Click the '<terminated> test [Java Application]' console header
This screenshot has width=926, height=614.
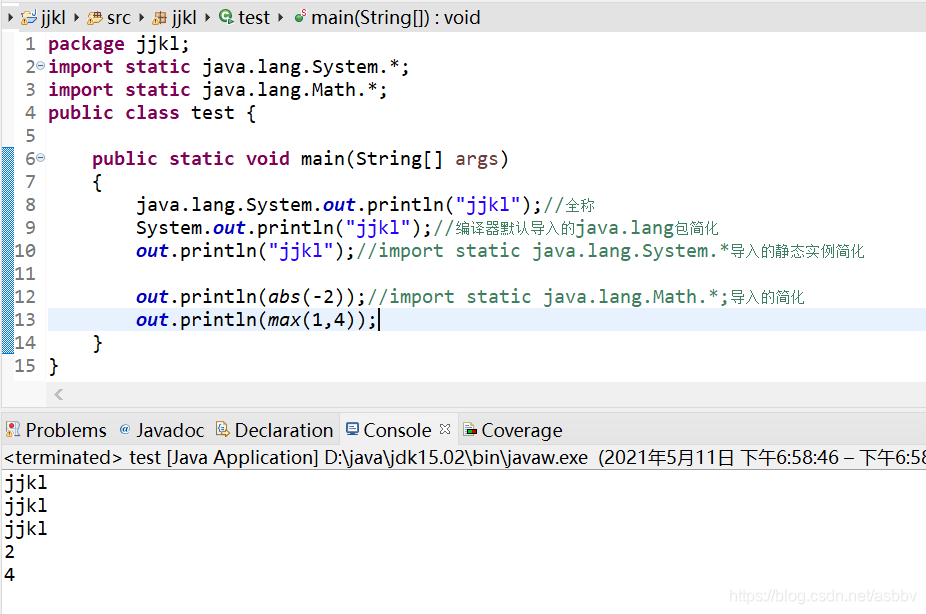point(161,458)
